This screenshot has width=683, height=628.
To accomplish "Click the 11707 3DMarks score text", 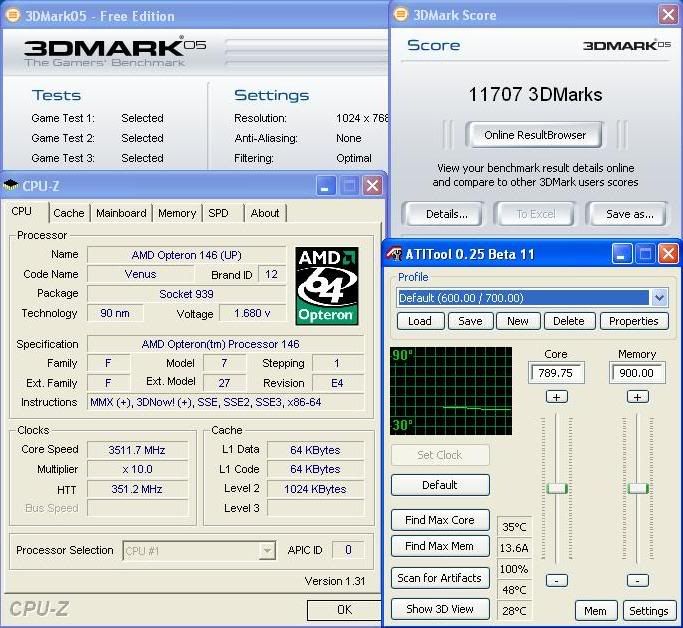I will click(x=535, y=95).
